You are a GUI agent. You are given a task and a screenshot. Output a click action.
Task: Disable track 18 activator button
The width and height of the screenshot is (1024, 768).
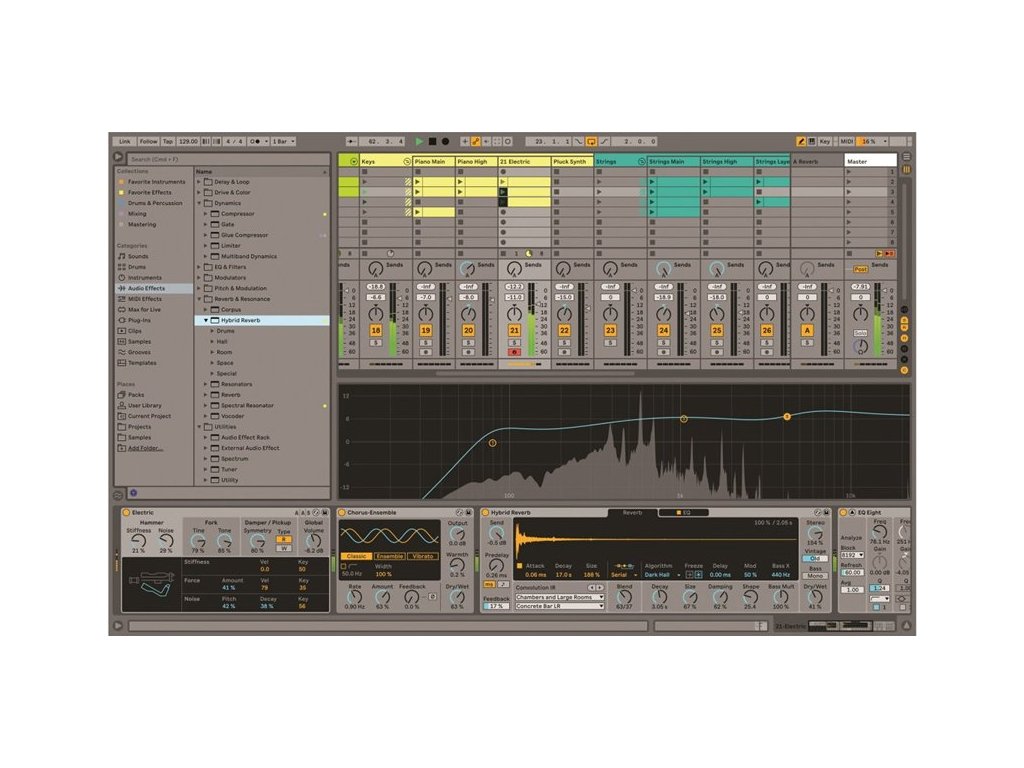(376, 330)
